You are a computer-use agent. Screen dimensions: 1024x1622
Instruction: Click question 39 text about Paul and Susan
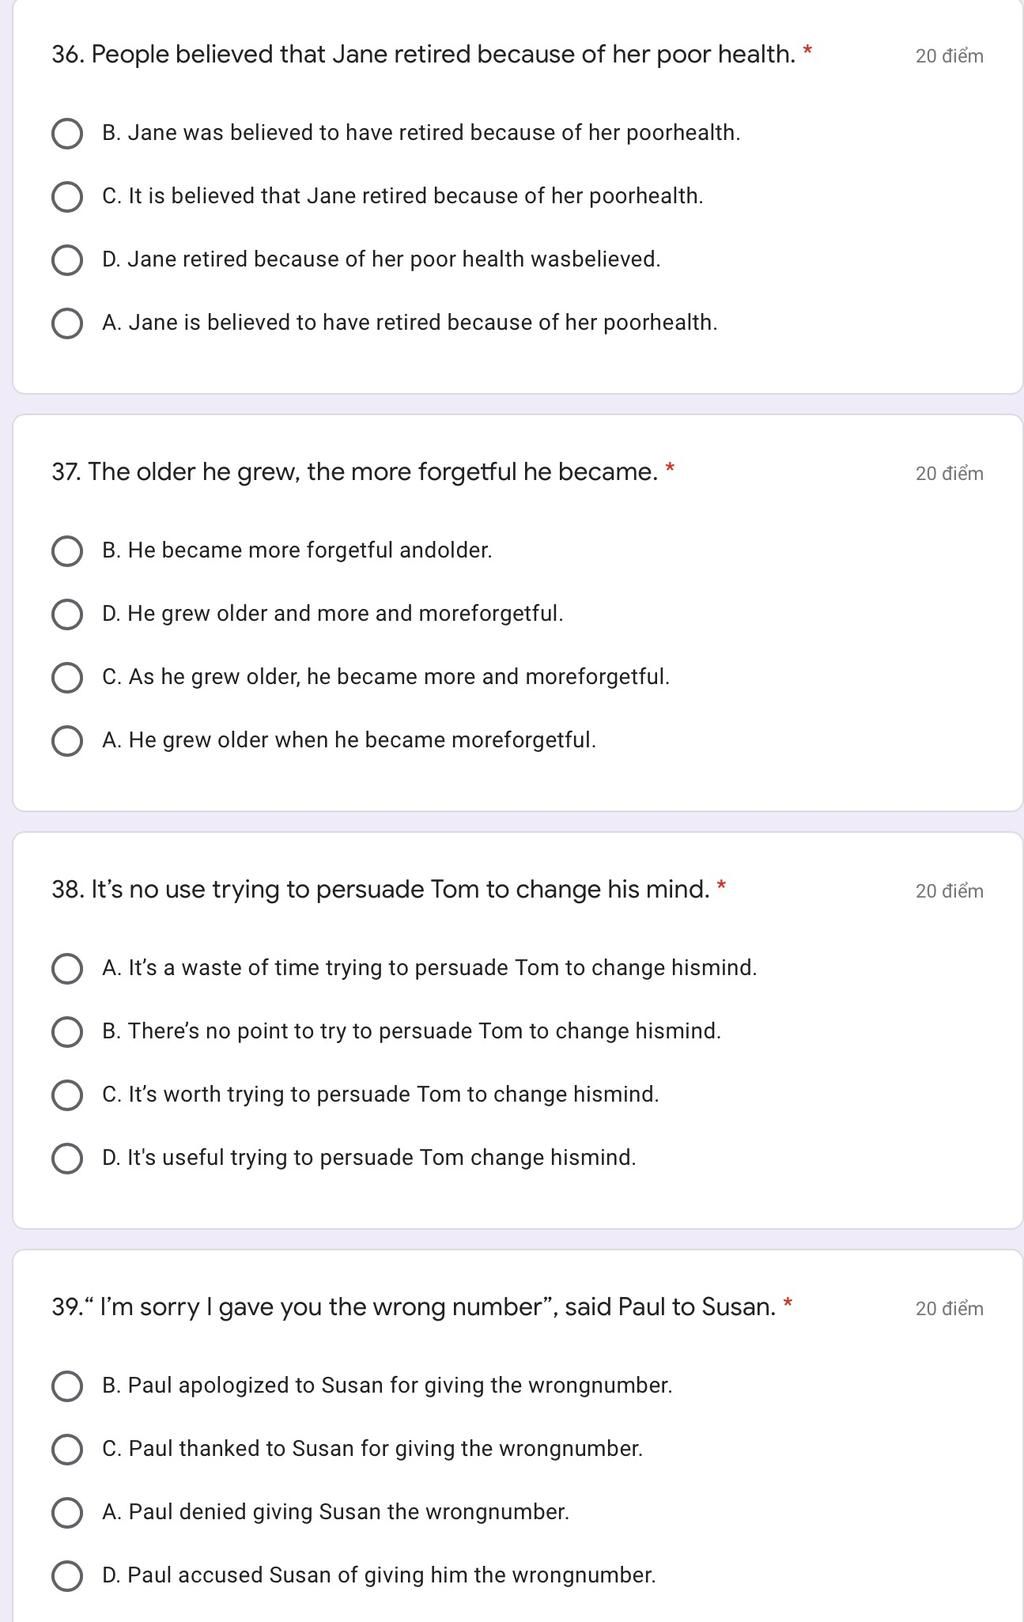pos(414,1307)
